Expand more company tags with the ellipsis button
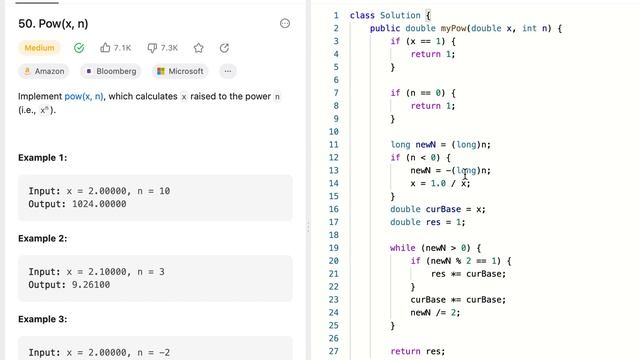Screen dimensions: 640x360 click(x=228, y=71)
